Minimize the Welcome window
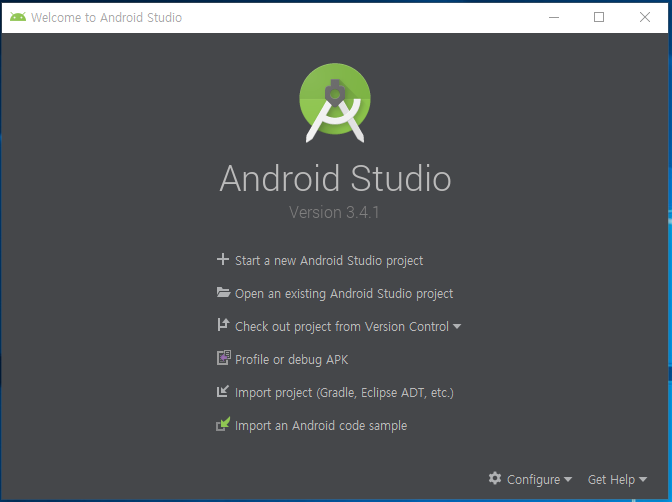 tap(554, 17)
